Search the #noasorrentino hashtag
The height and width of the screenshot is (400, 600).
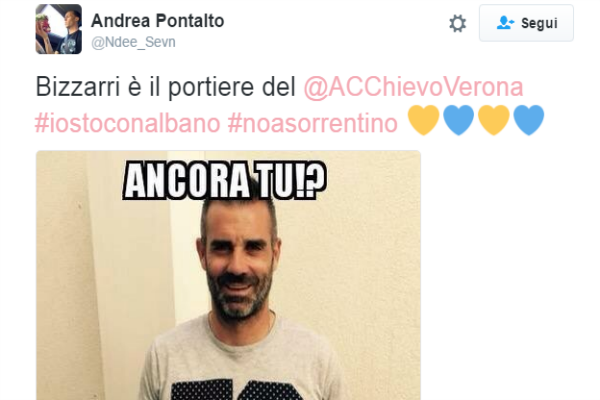(313, 123)
